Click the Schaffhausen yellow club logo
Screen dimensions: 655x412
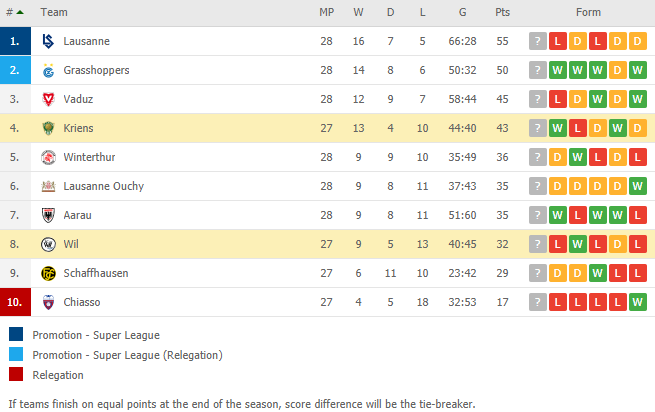click(x=48, y=273)
